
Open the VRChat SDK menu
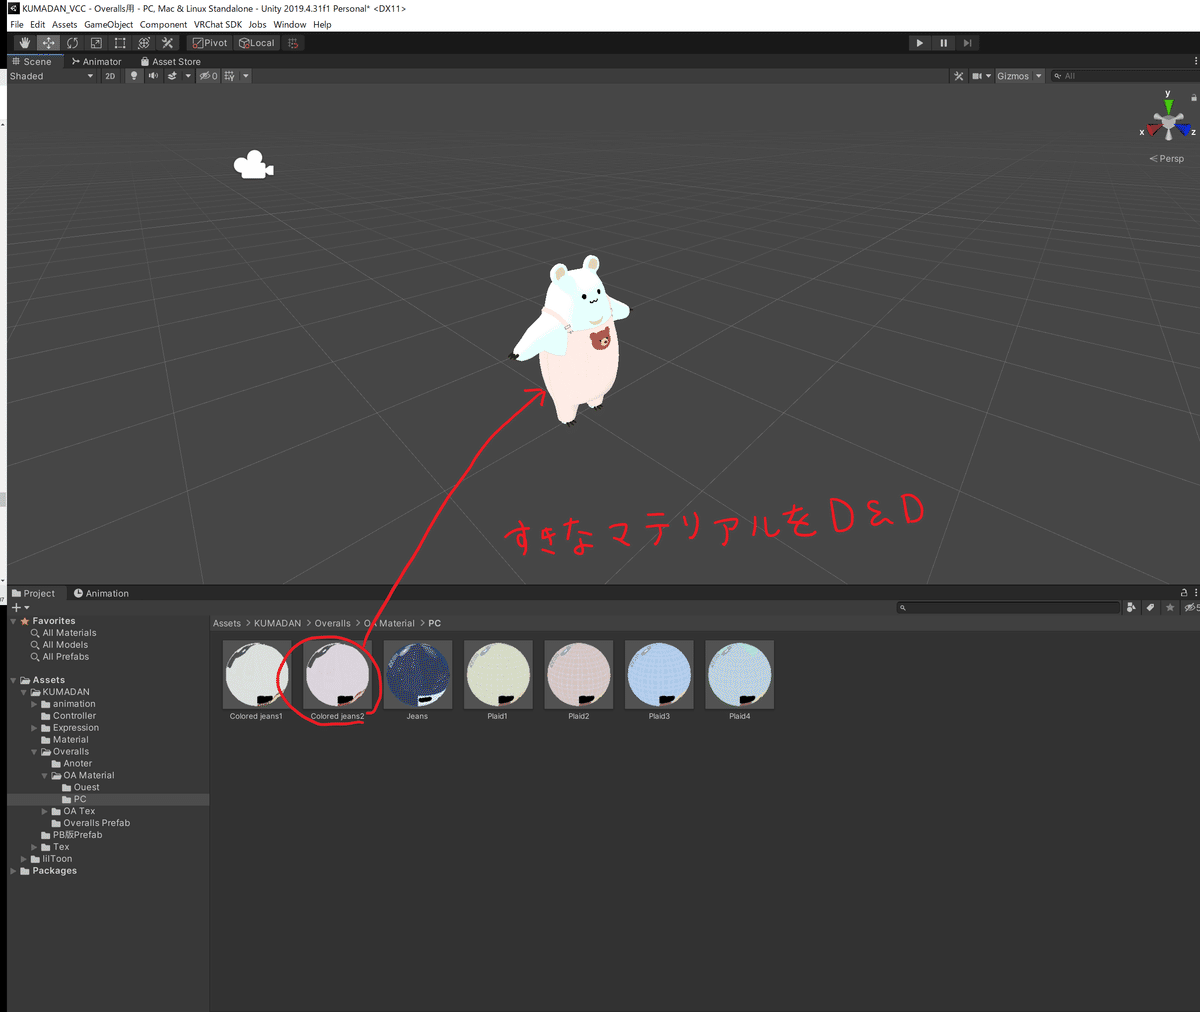pos(218,24)
